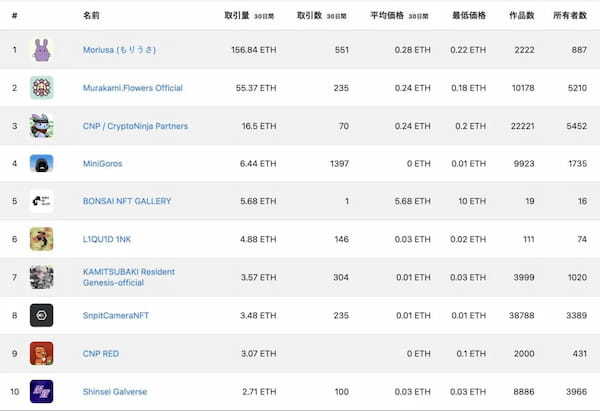Open BONSAI NFT GALLERY link
The height and width of the screenshot is (411, 600).
(127, 201)
